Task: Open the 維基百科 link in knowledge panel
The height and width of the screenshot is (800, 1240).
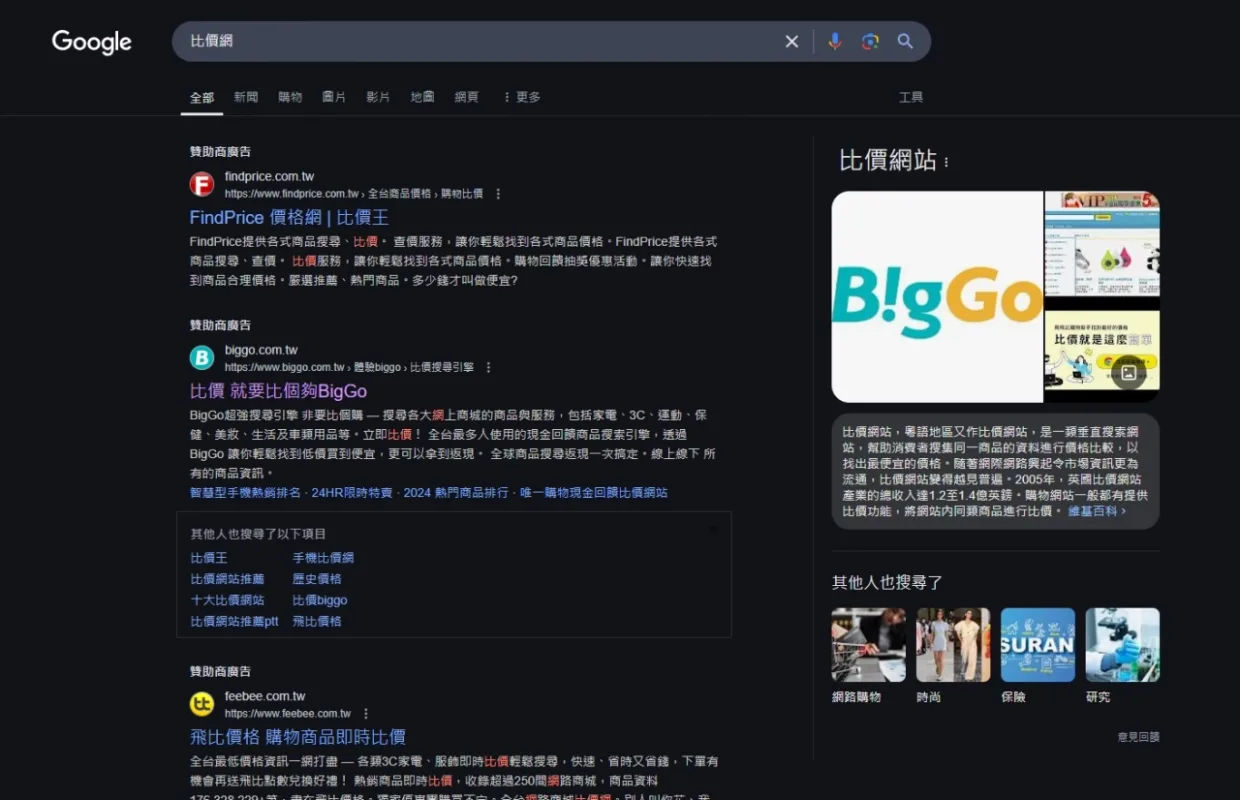Action: [1097, 511]
